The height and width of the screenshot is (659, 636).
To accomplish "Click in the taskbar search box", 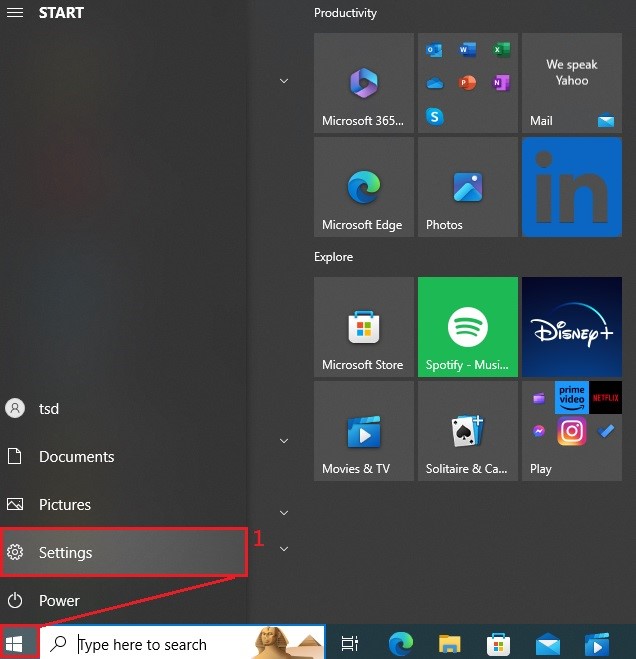I will [x=183, y=643].
